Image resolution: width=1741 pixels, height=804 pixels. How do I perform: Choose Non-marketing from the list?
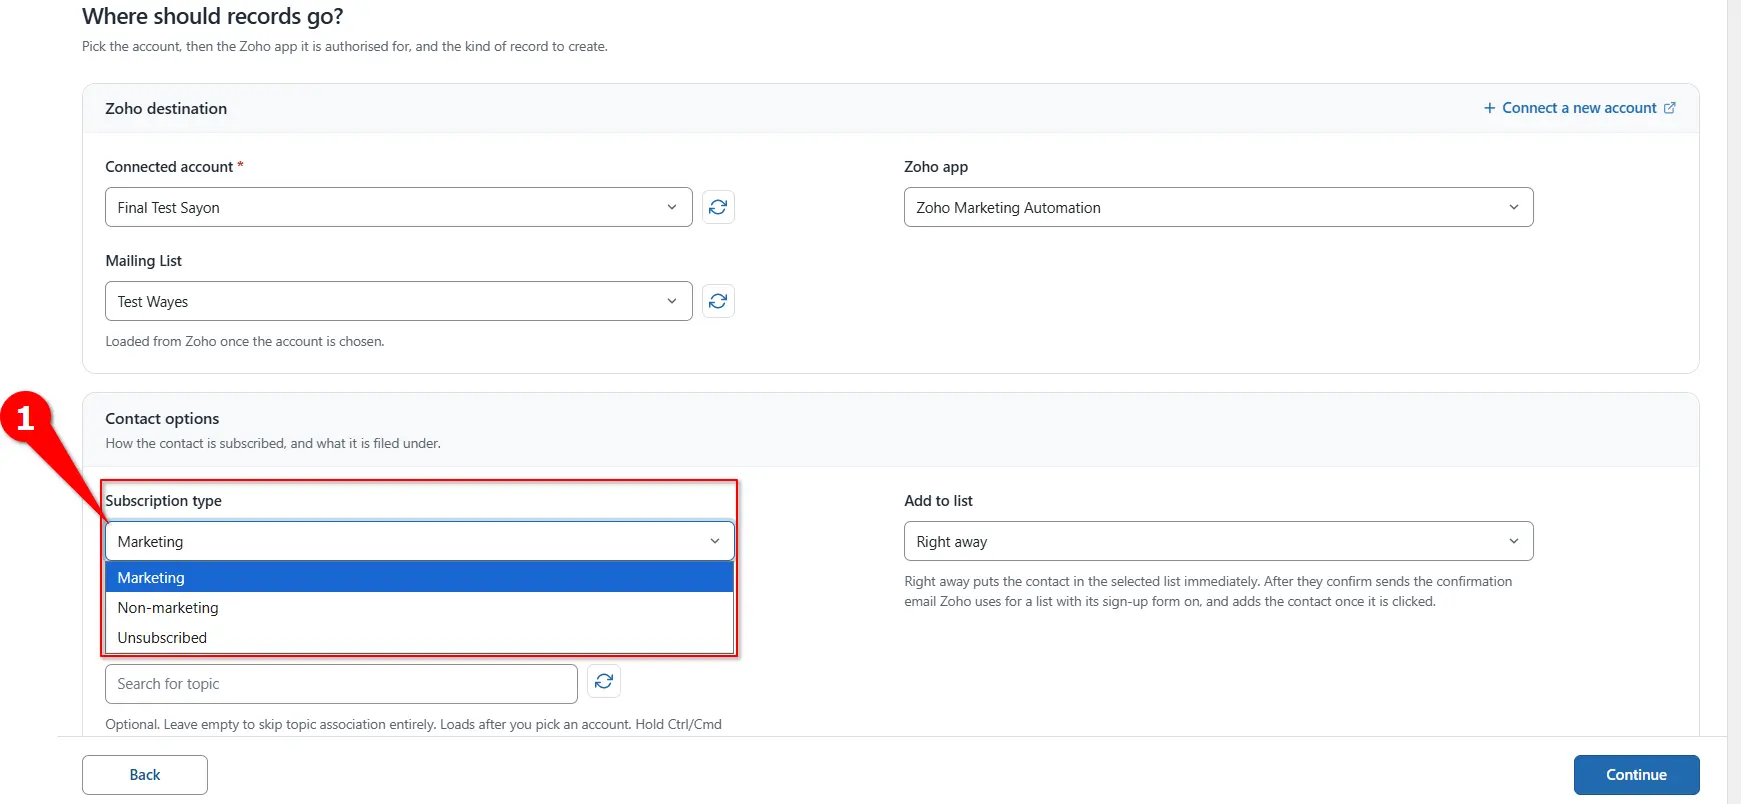coord(420,607)
